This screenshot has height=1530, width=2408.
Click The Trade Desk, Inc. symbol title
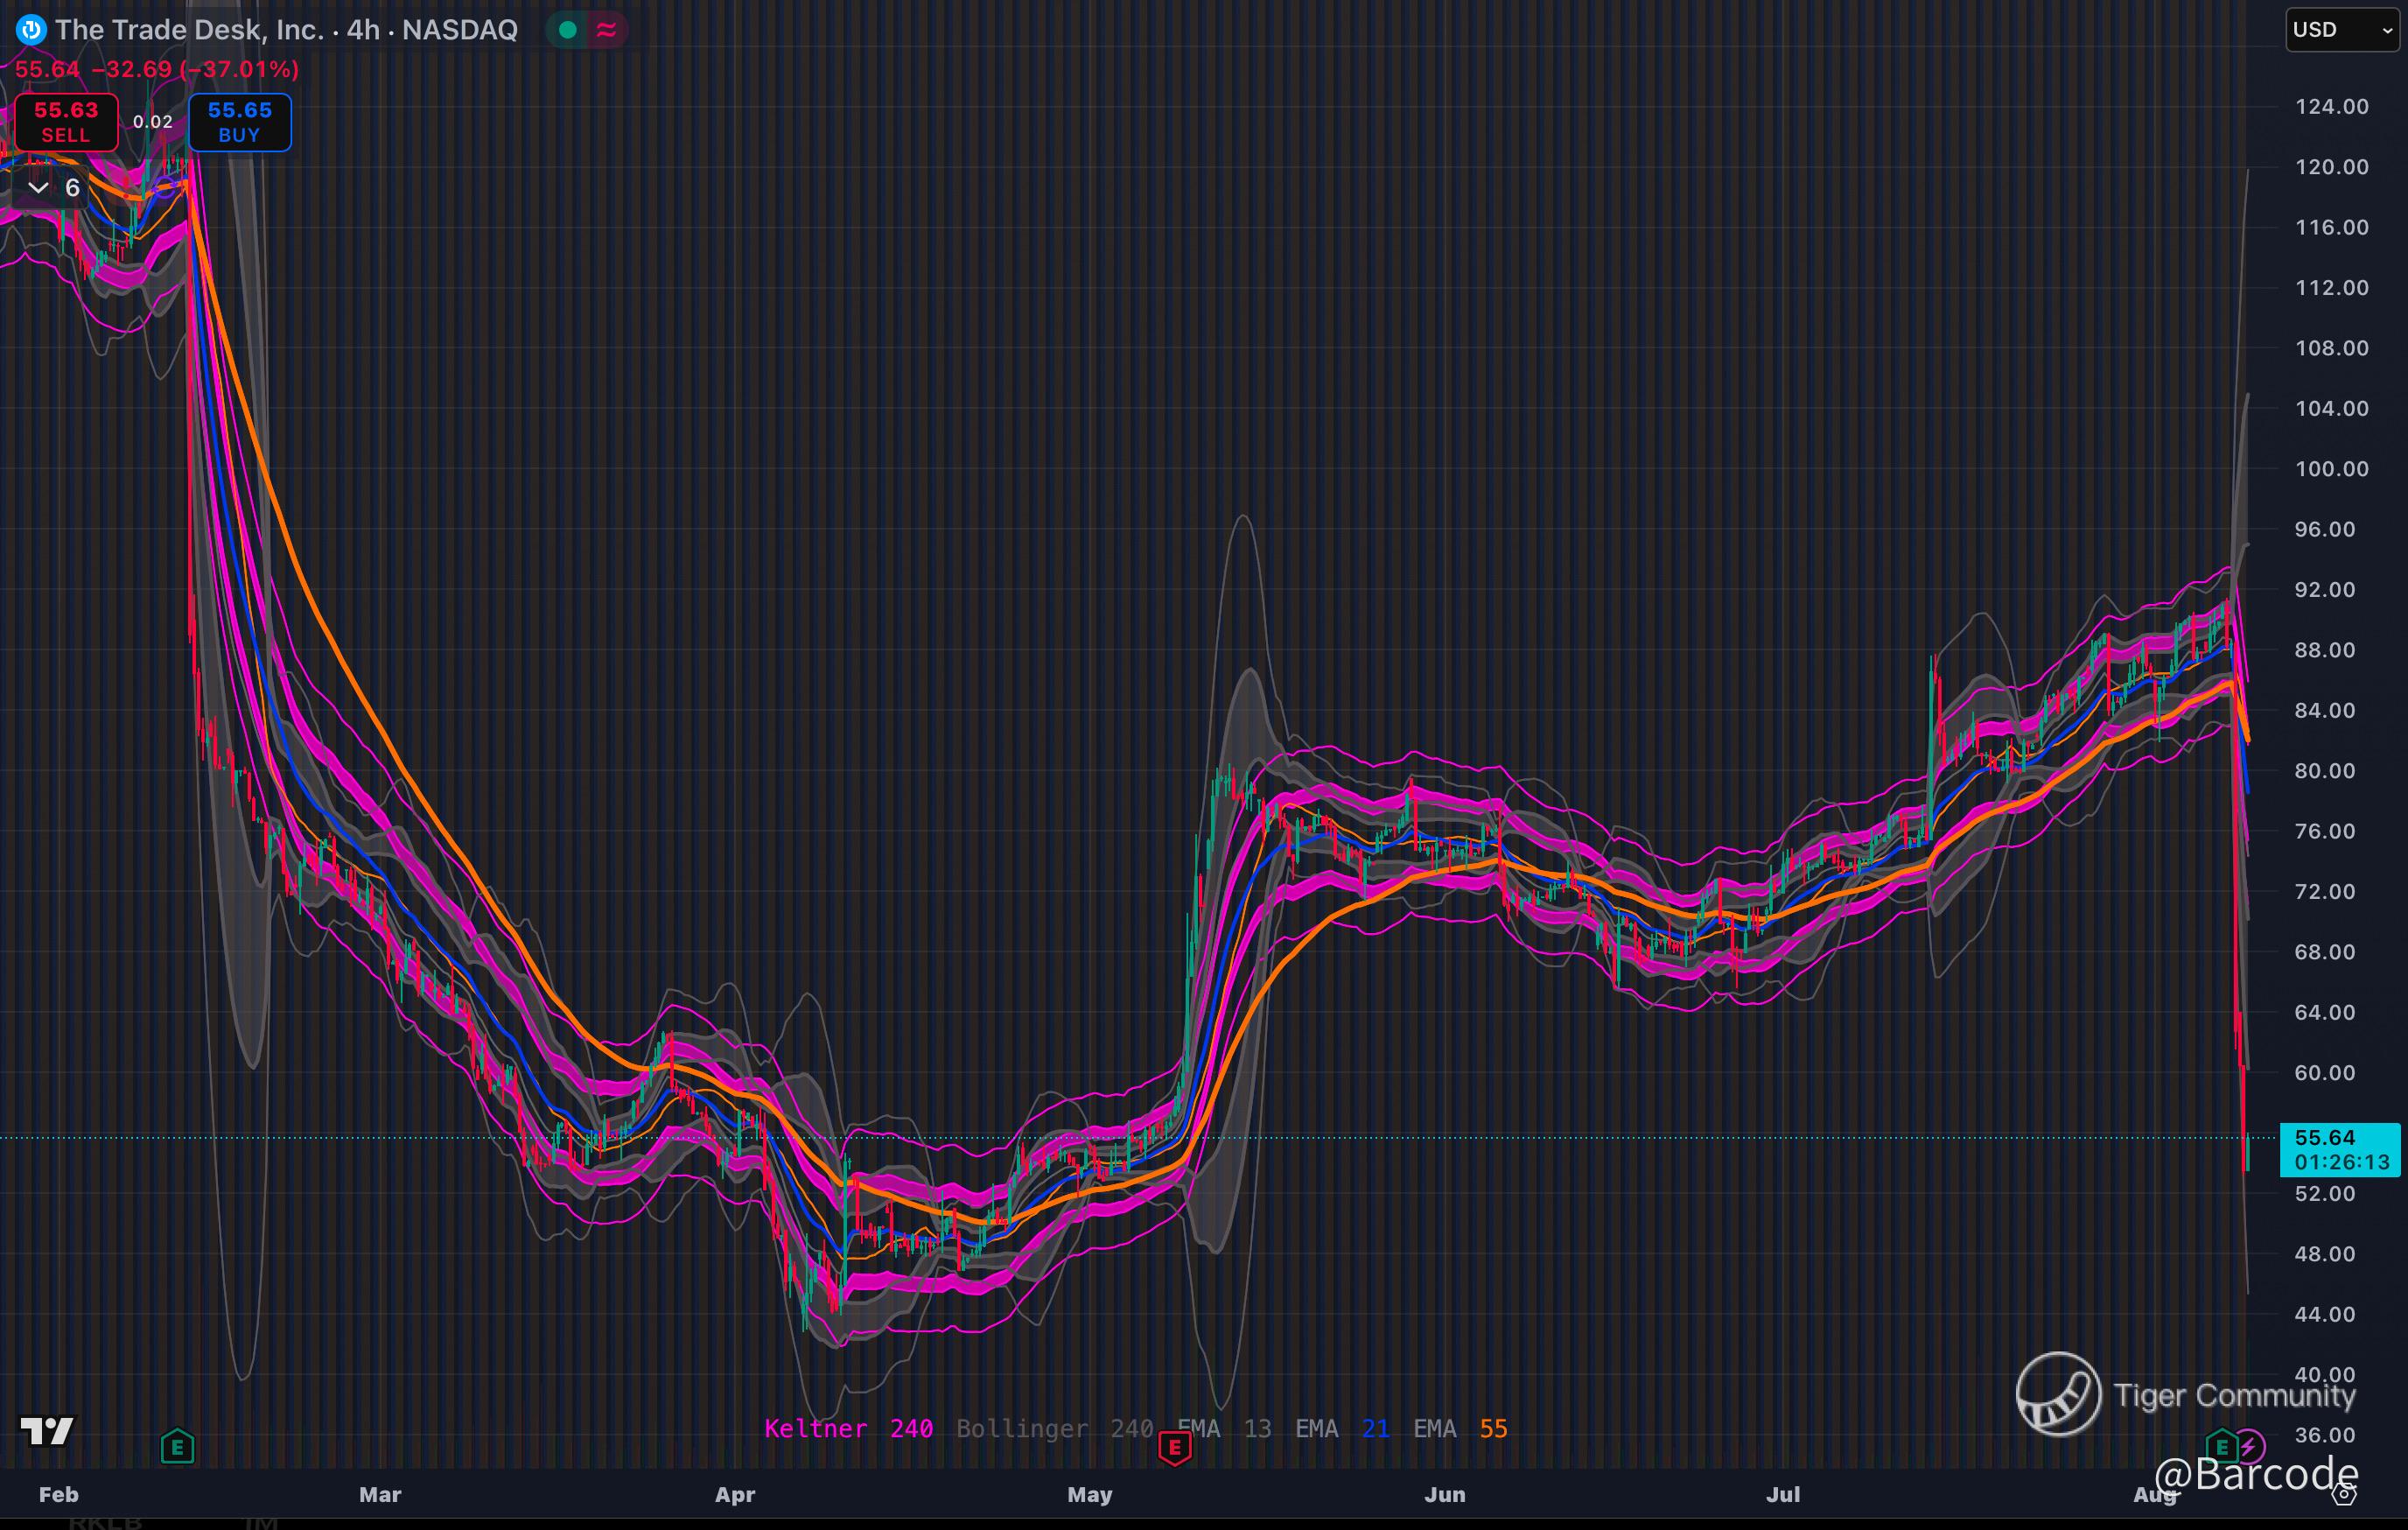click(190, 30)
